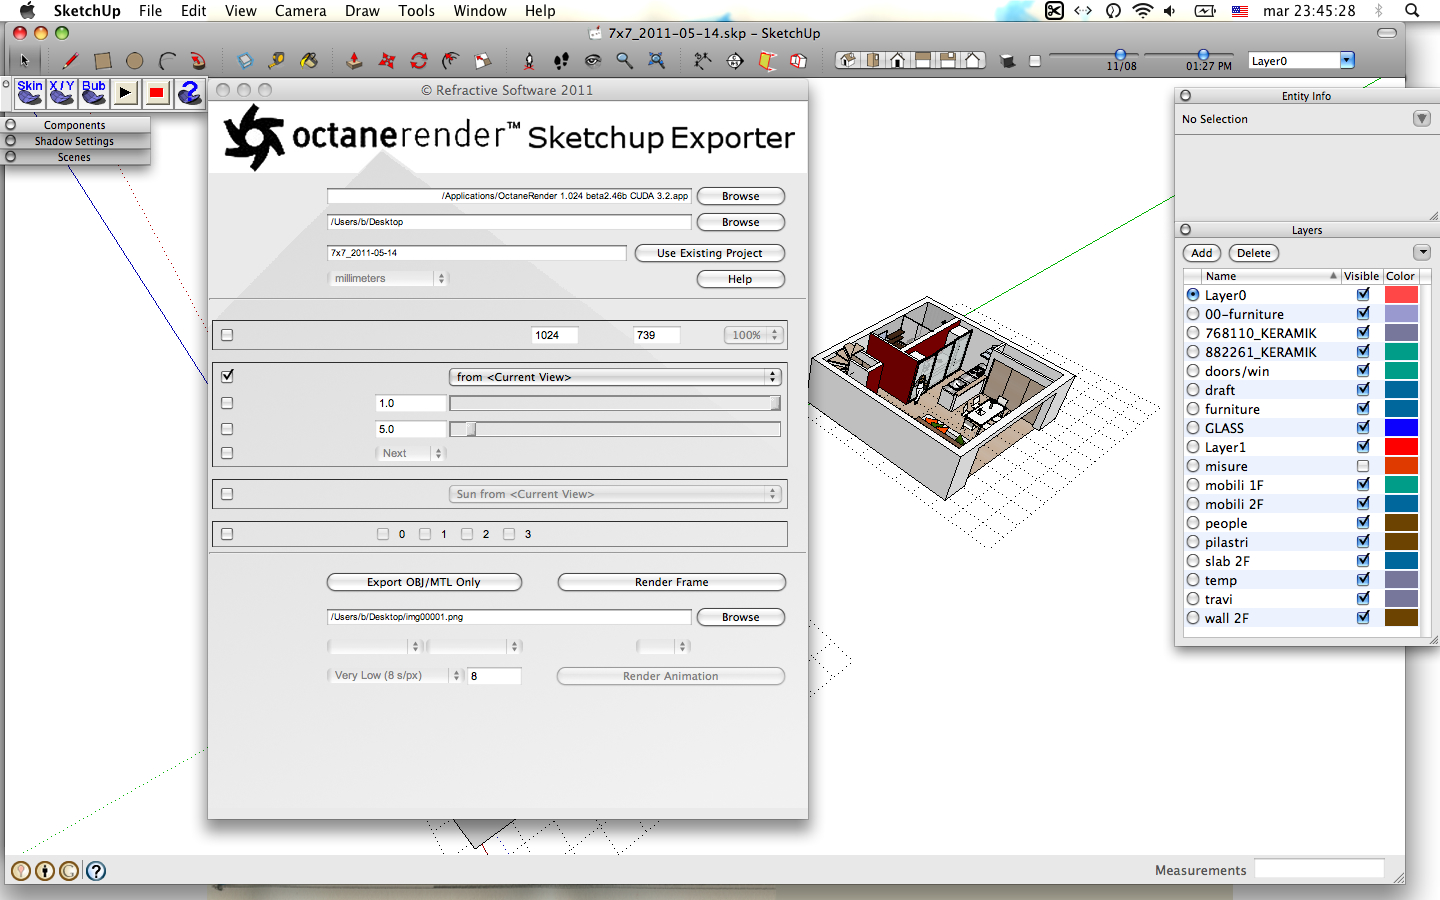Pick the Line pencil tool

(70, 61)
